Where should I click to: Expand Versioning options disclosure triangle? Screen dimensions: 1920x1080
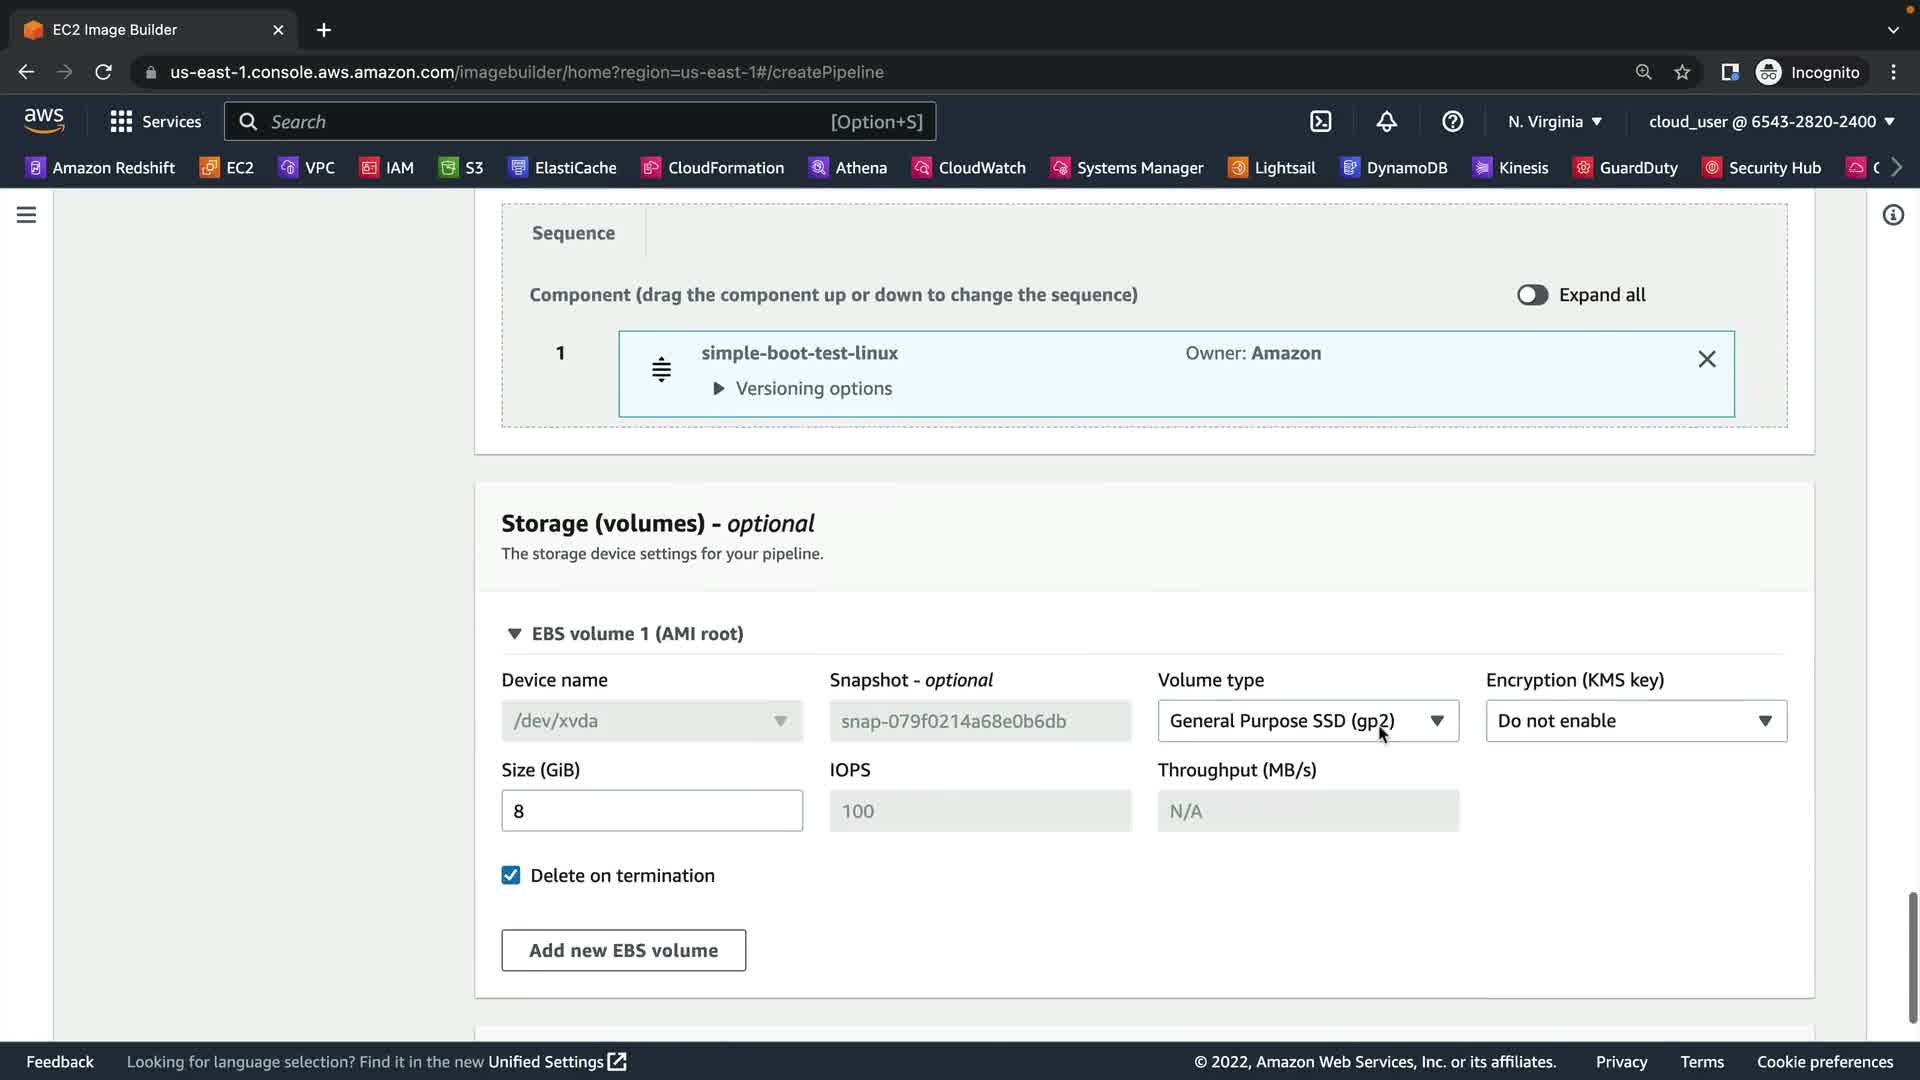coord(718,389)
